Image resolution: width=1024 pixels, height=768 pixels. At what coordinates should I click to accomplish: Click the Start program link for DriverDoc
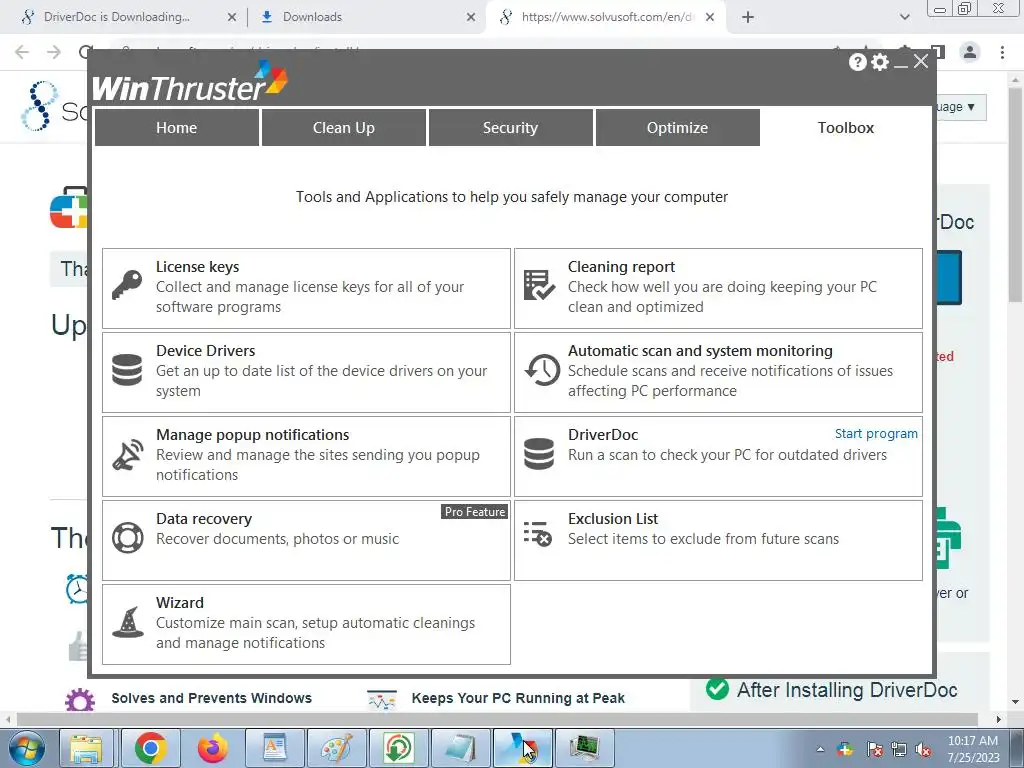point(876,434)
